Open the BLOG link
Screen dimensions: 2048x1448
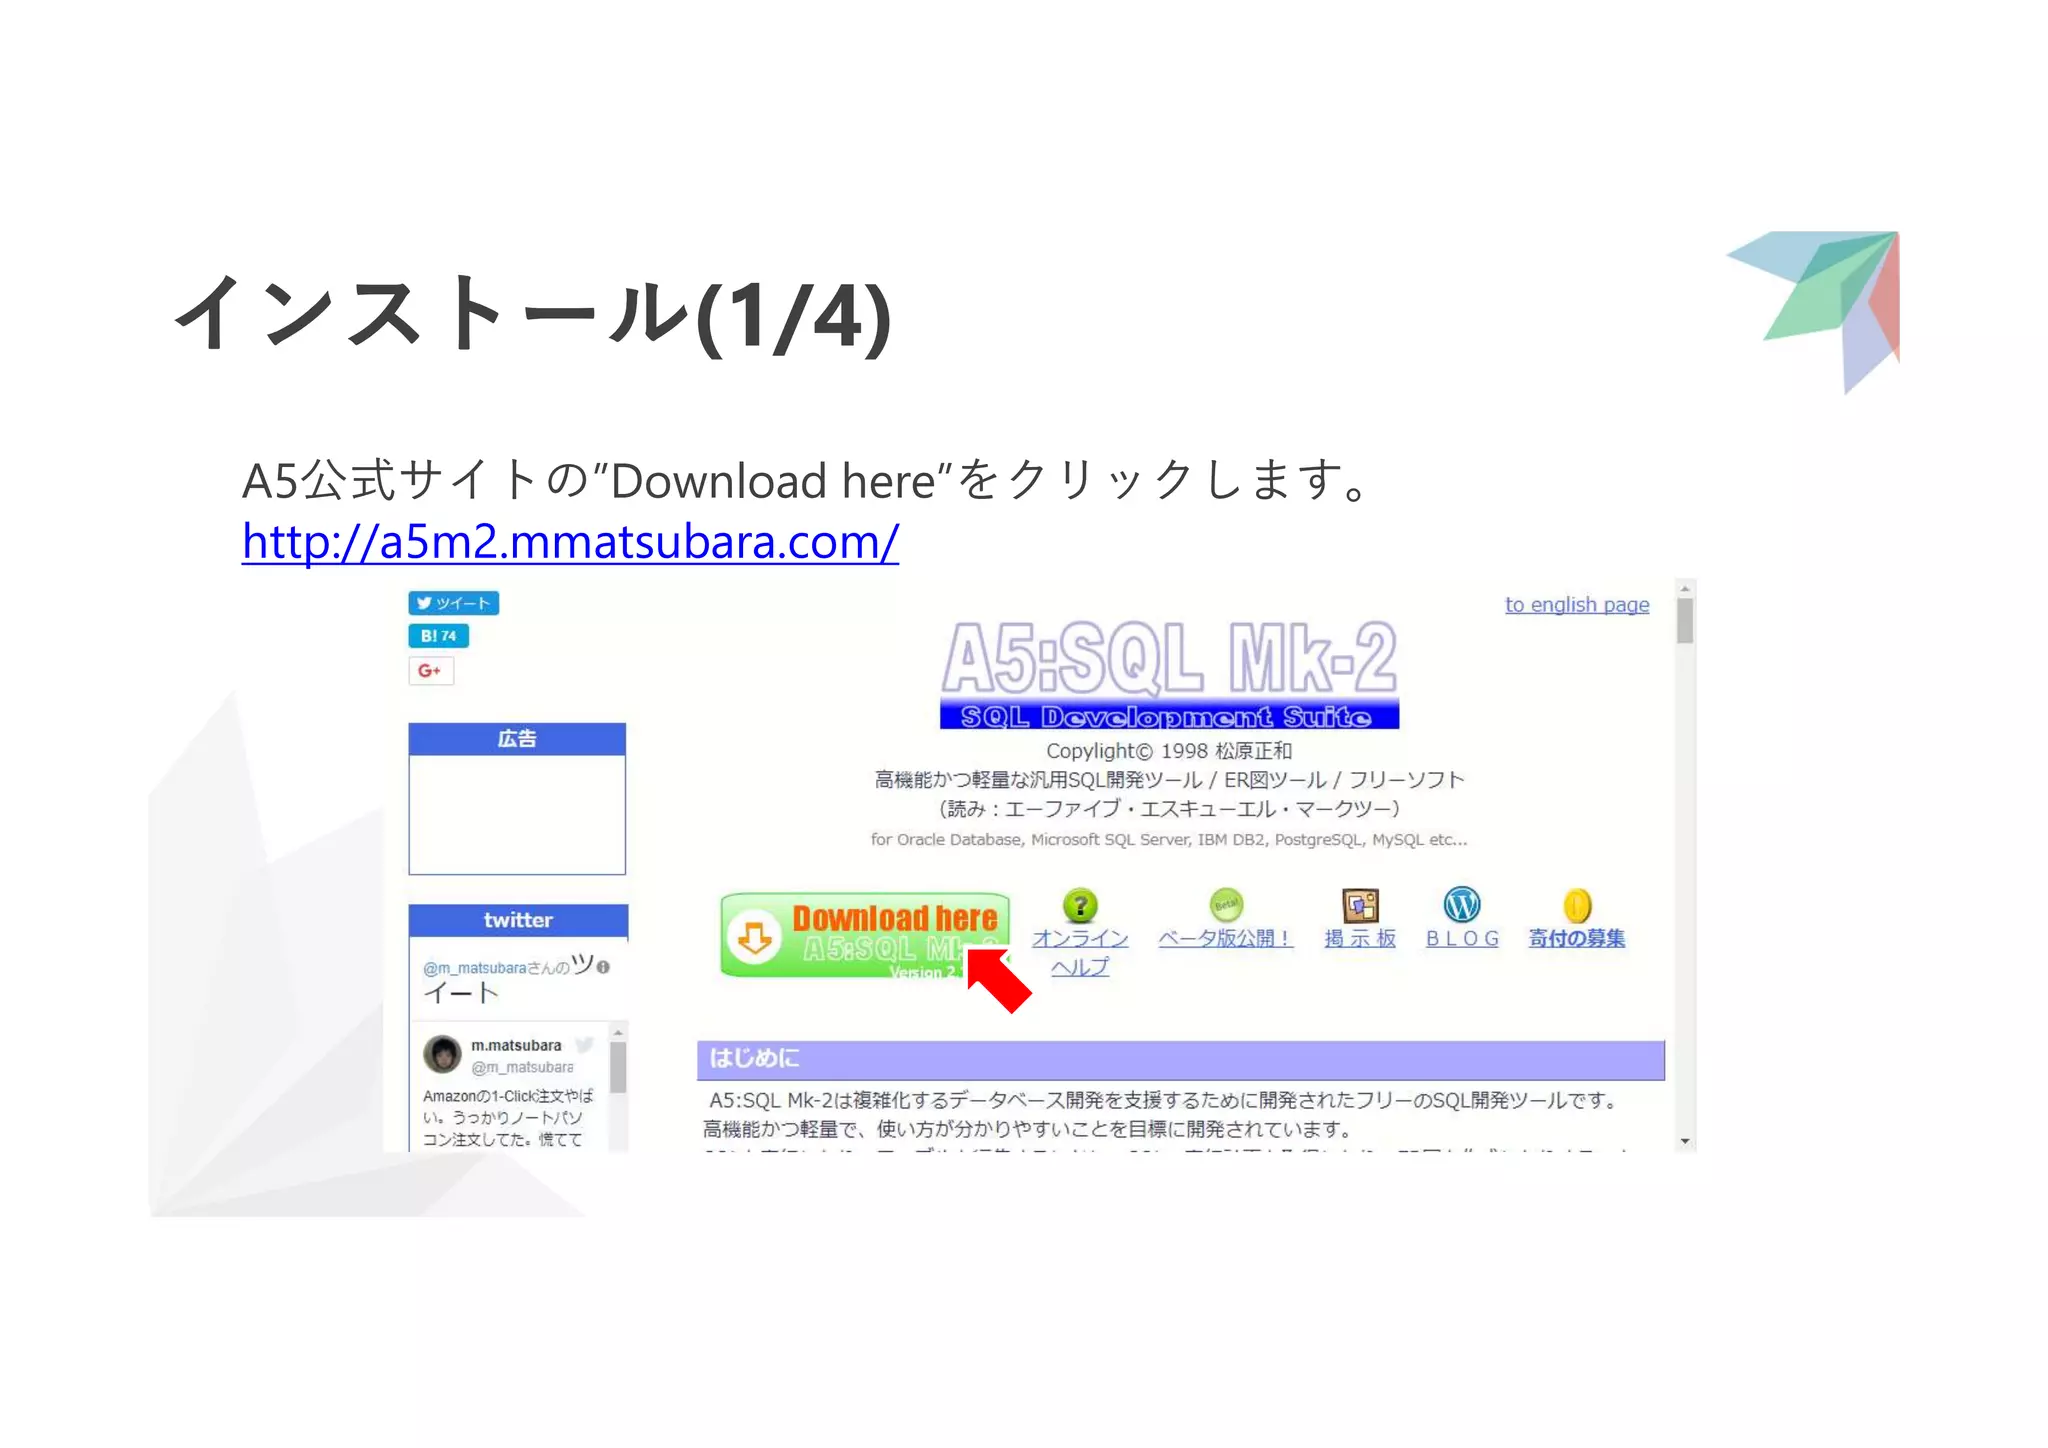pos(1462,938)
